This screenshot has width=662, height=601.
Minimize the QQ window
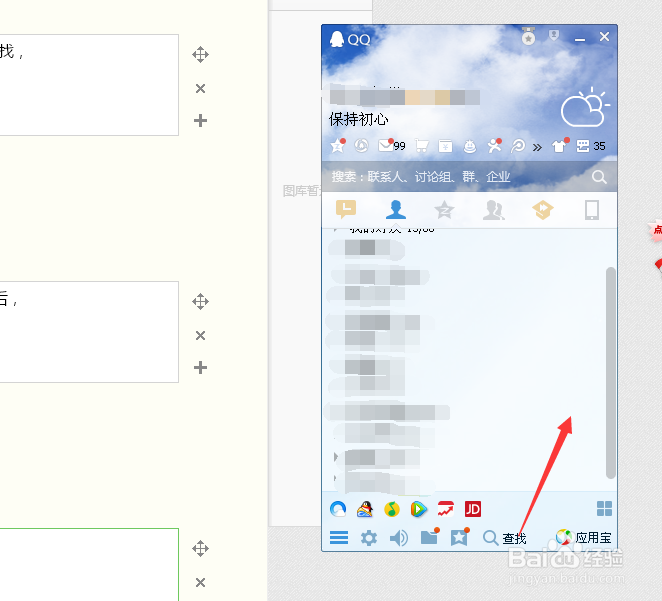(x=580, y=39)
